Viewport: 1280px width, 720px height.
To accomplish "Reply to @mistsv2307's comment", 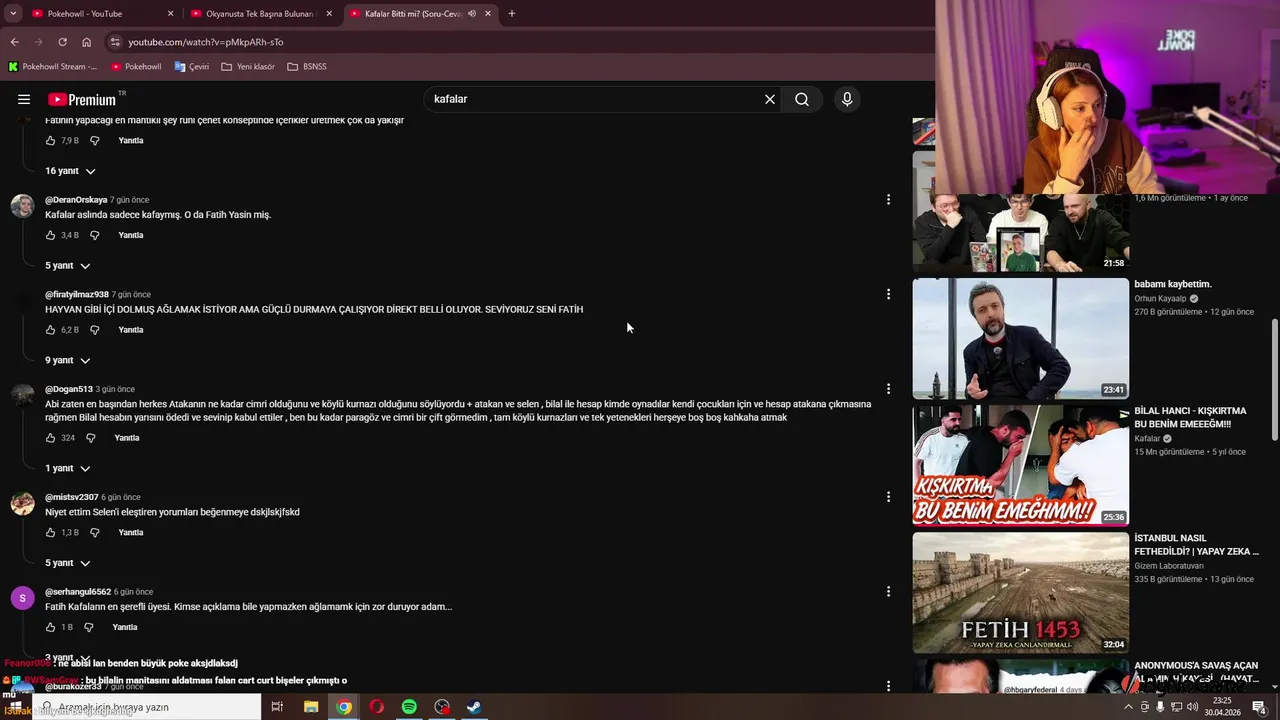I will point(131,533).
